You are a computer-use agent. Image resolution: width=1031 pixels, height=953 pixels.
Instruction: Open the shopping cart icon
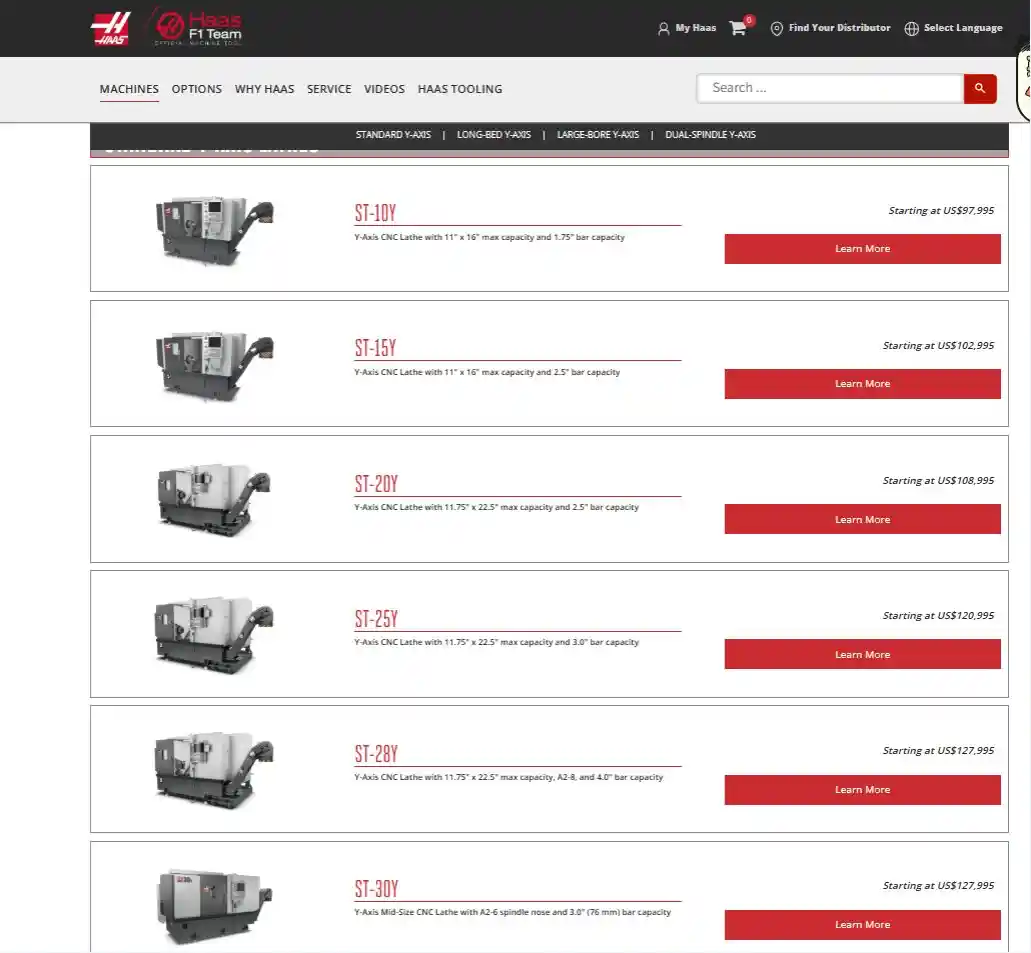738,28
